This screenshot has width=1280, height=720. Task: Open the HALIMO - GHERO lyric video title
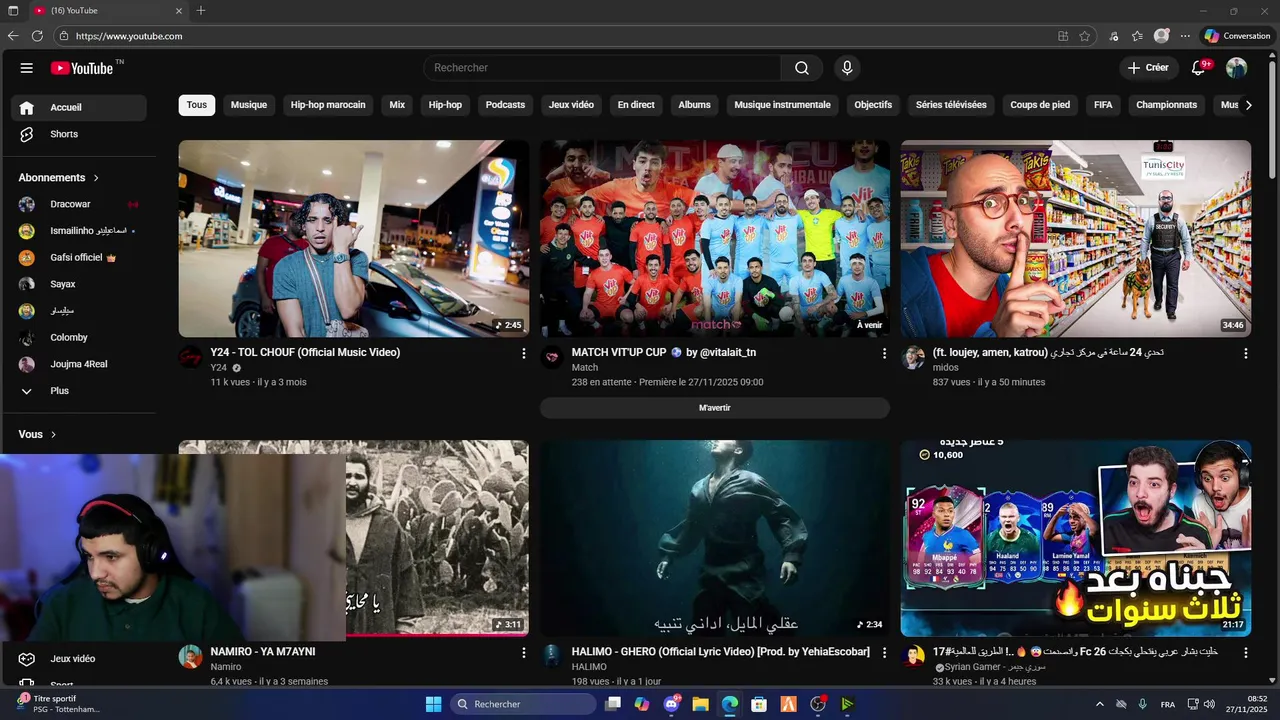pos(721,652)
